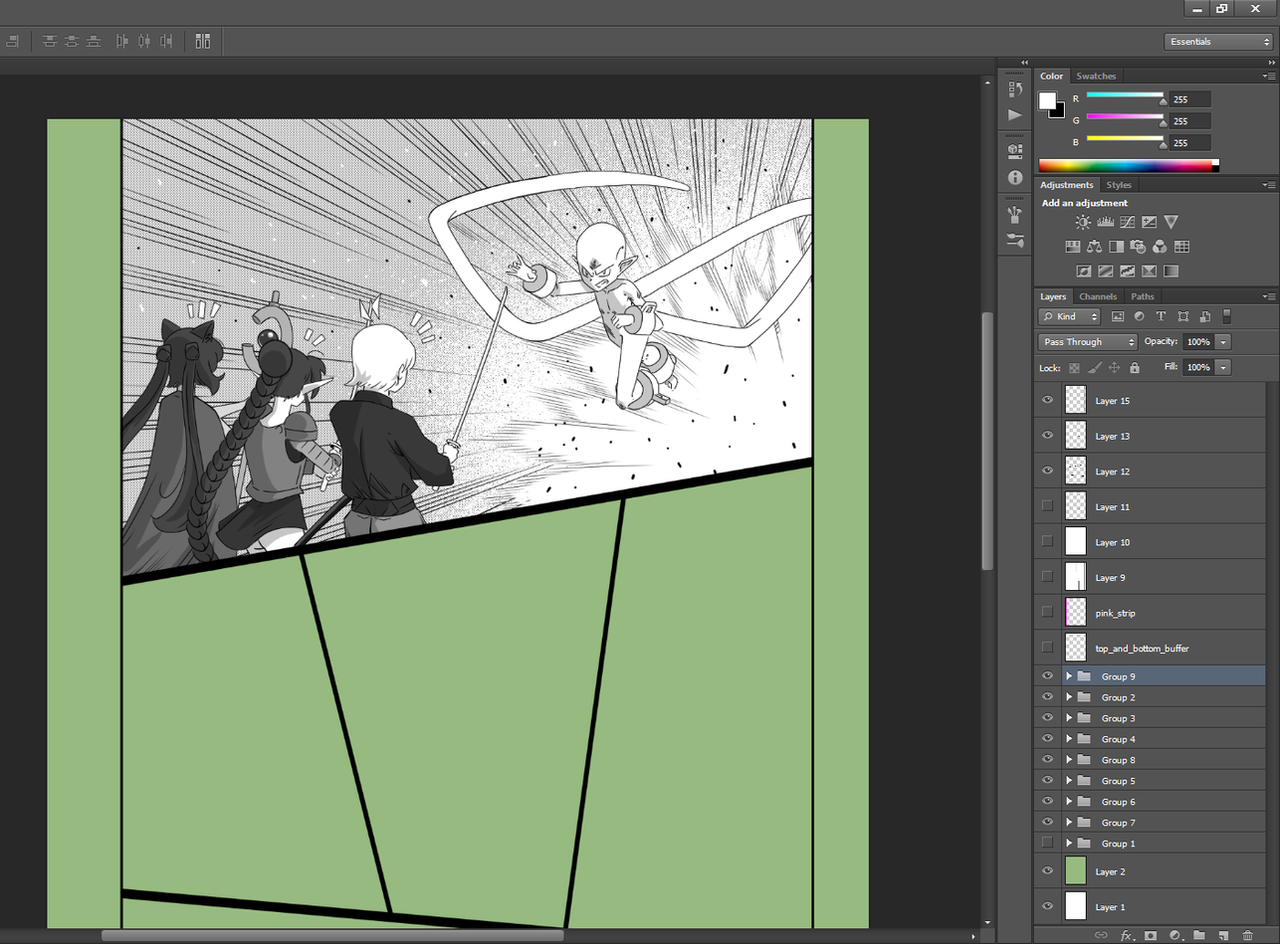Click the create new group folder icon
This screenshot has height=944, width=1280.
click(1199, 936)
